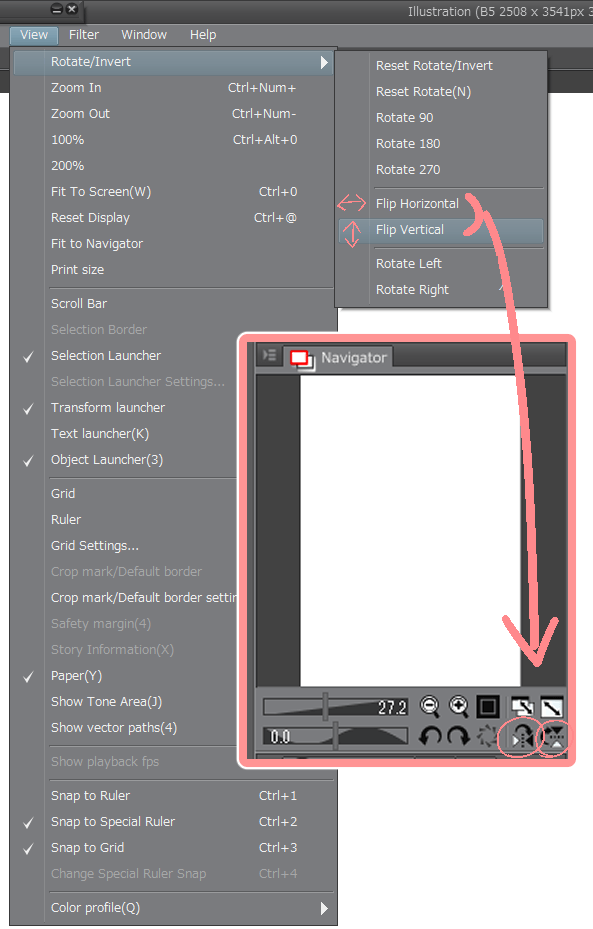
Task: Click the Navigator zoom out magnifier icon
Action: 429,706
